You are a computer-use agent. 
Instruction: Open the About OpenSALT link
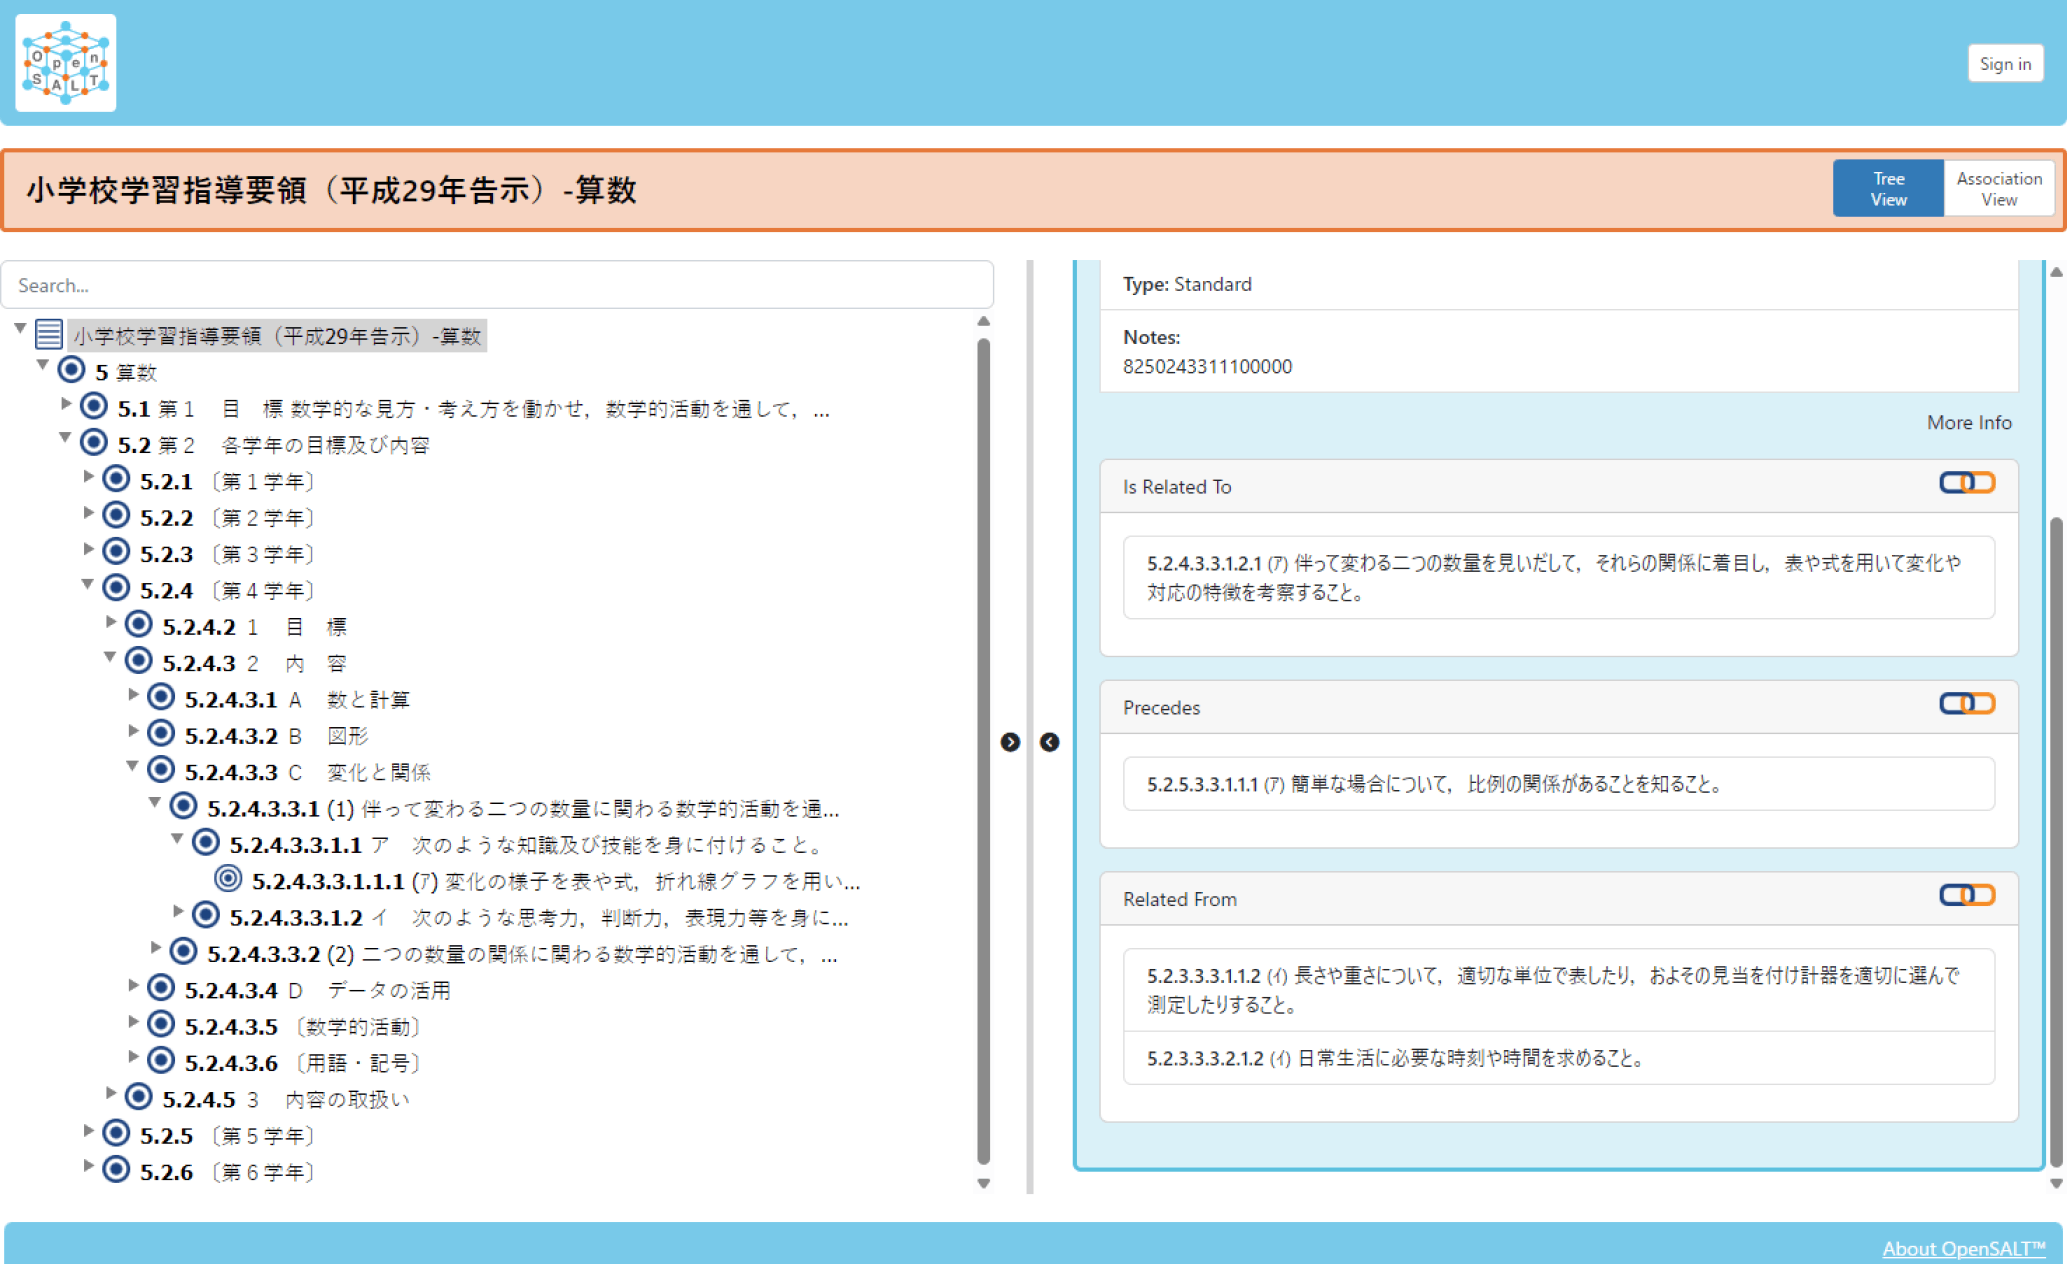pyautogui.click(x=1963, y=1248)
